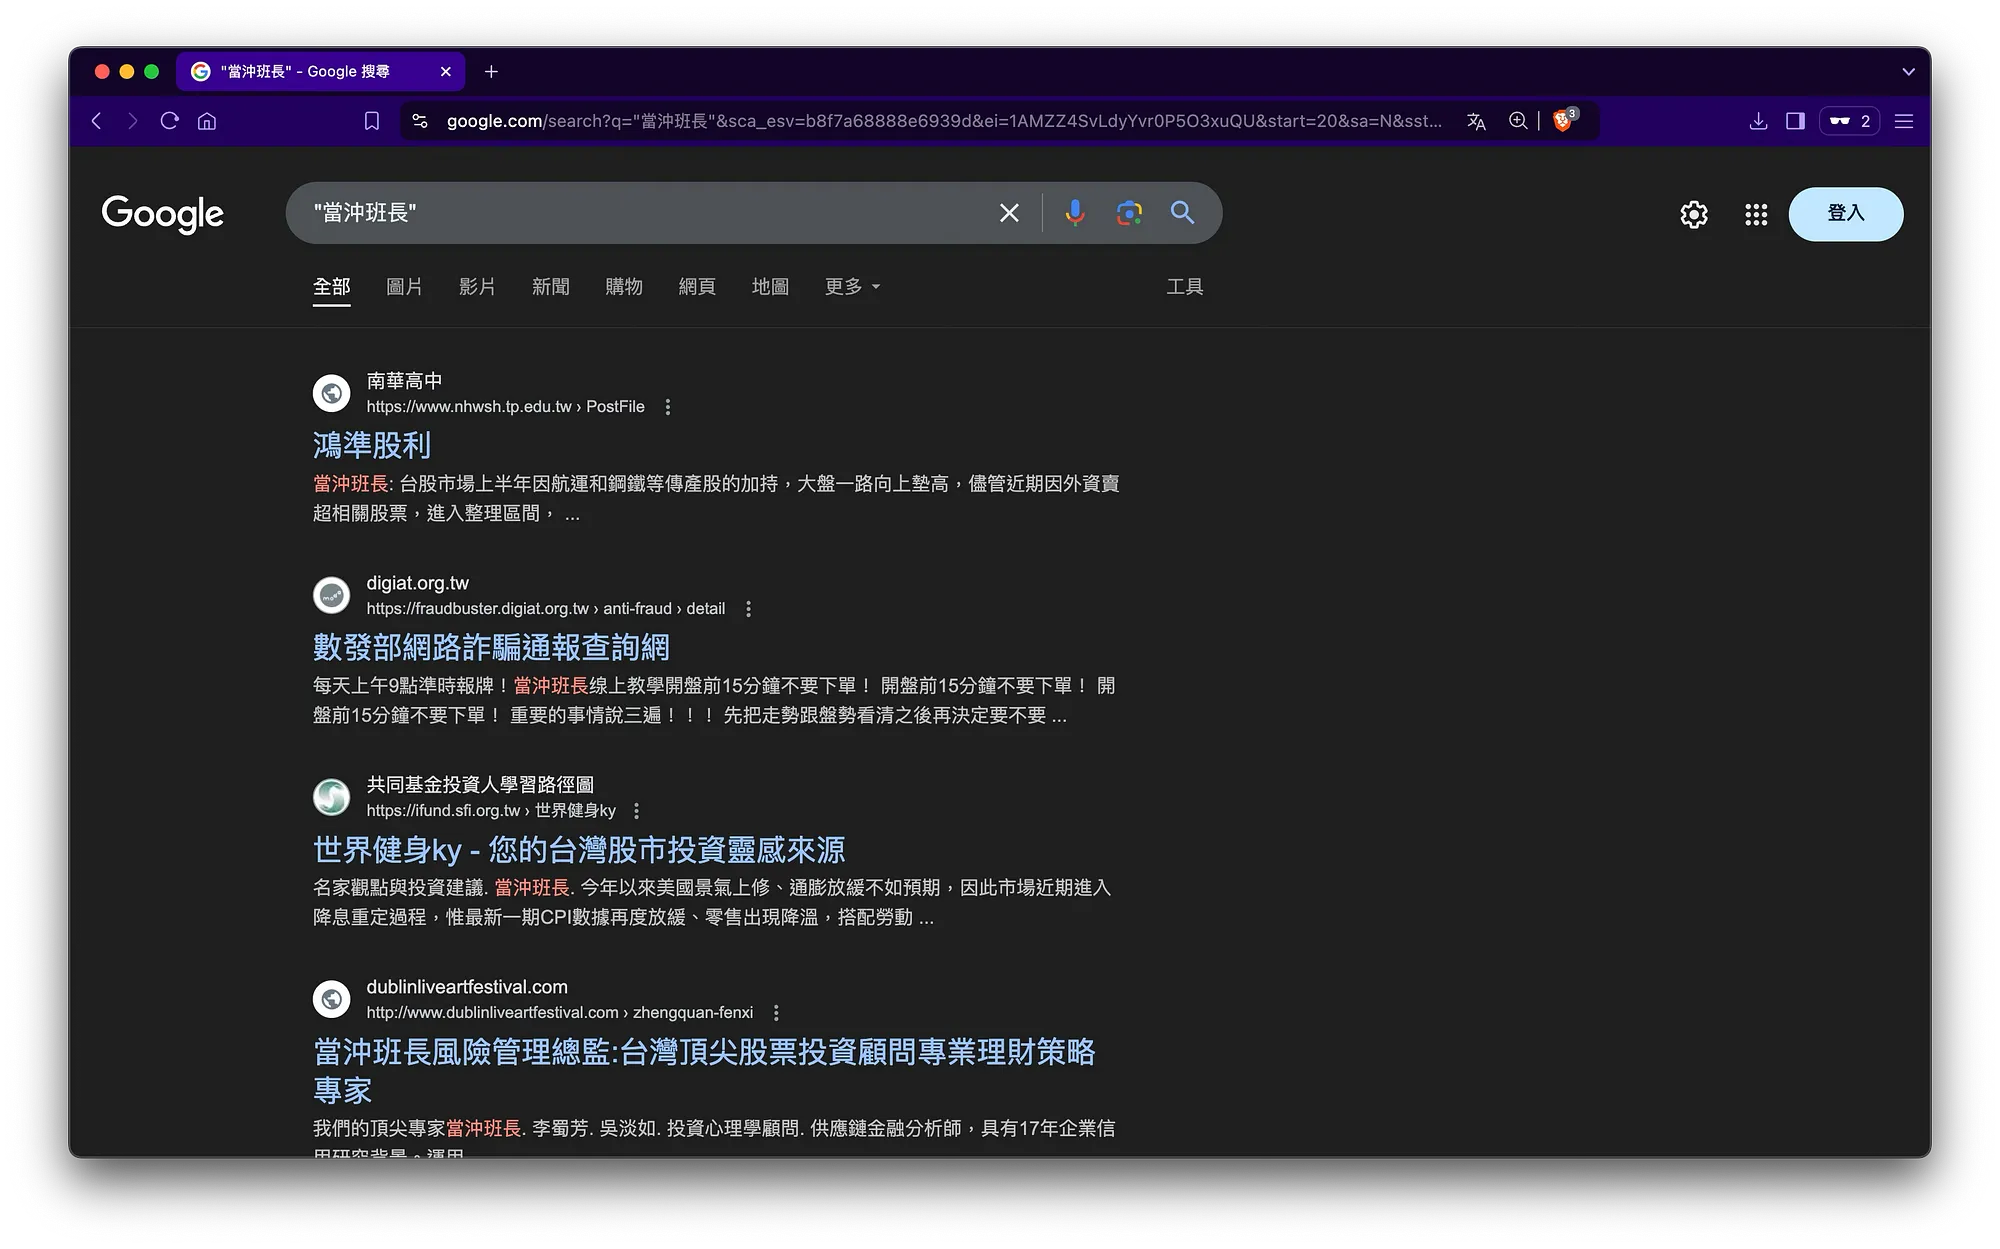Switch to the 圖片 tab

pyautogui.click(x=404, y=287)
